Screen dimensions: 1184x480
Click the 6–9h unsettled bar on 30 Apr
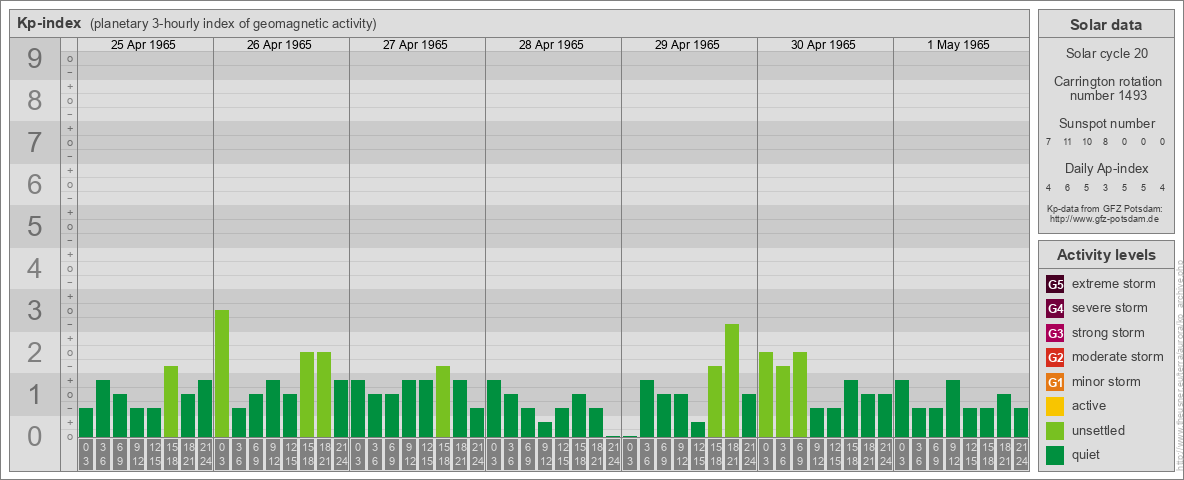[x=800, y=395]
